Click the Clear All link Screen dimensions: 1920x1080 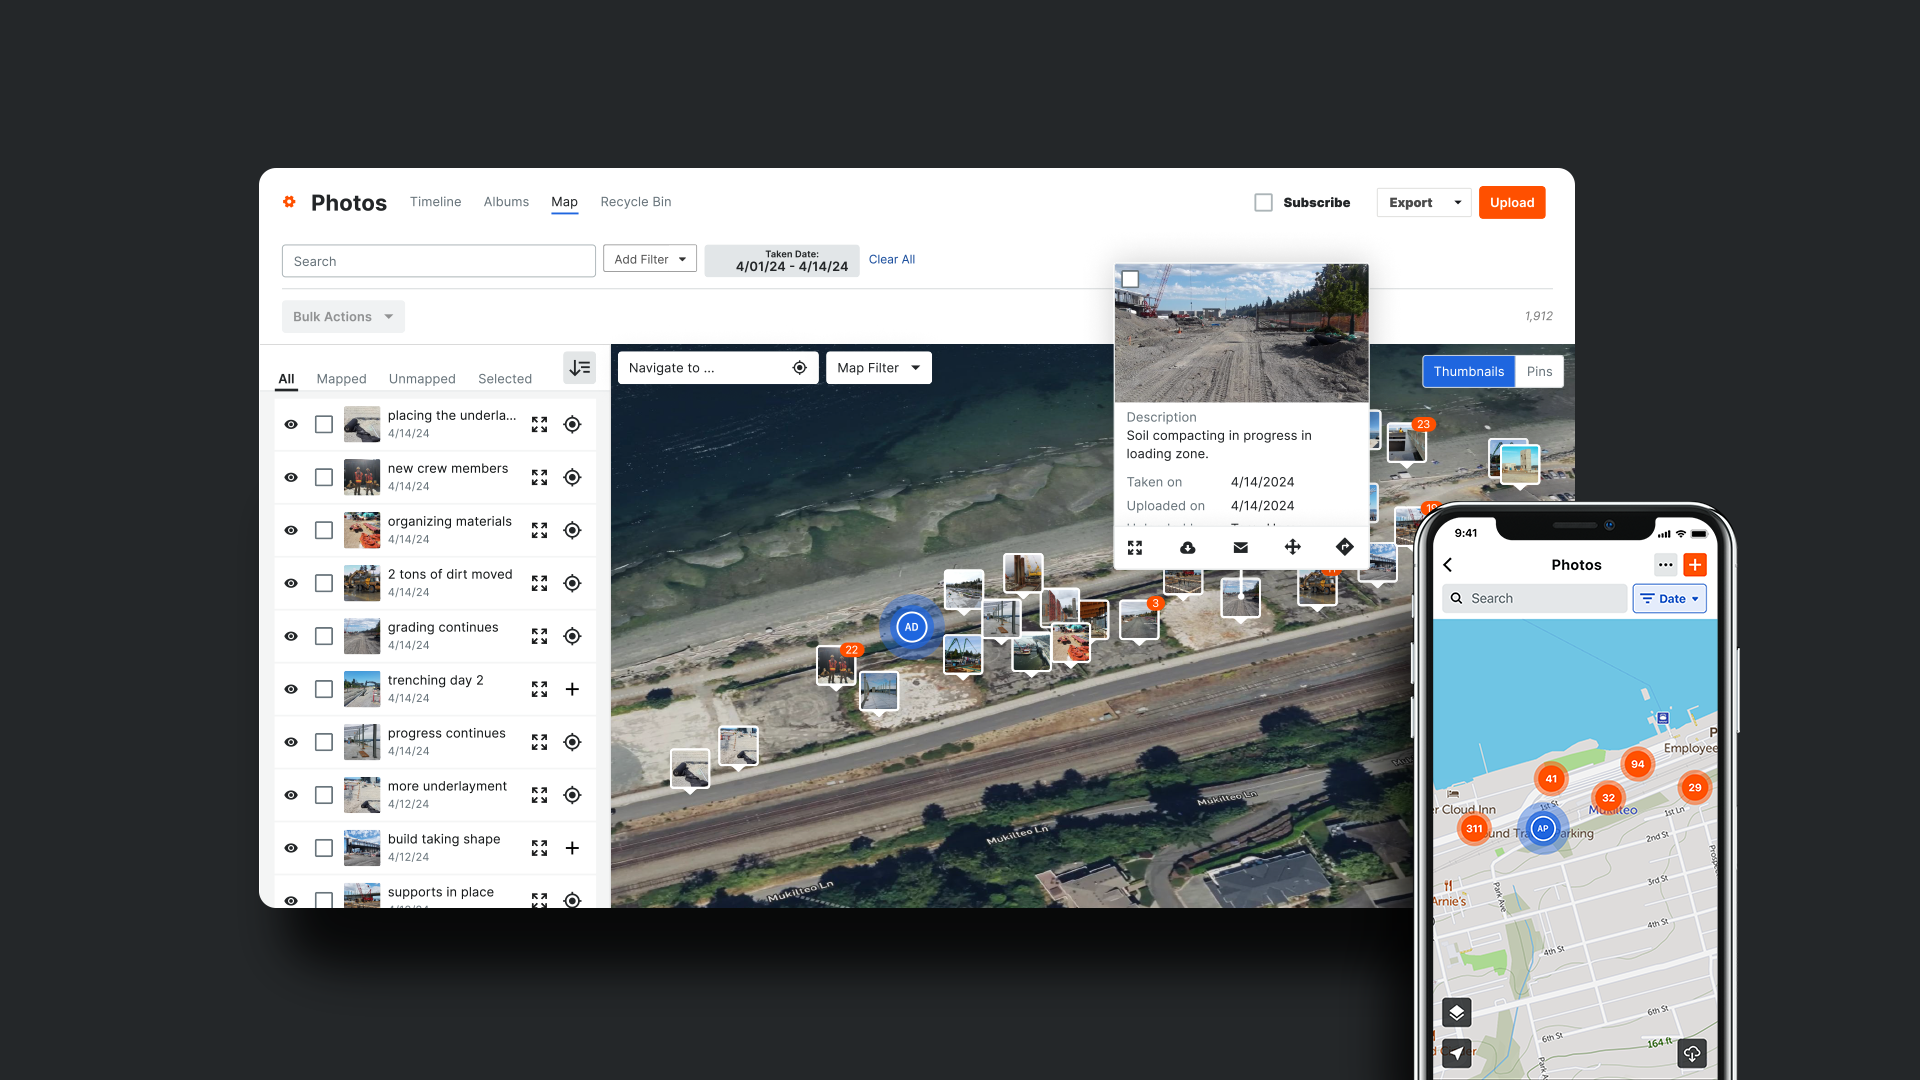click(x=891, y=259)
